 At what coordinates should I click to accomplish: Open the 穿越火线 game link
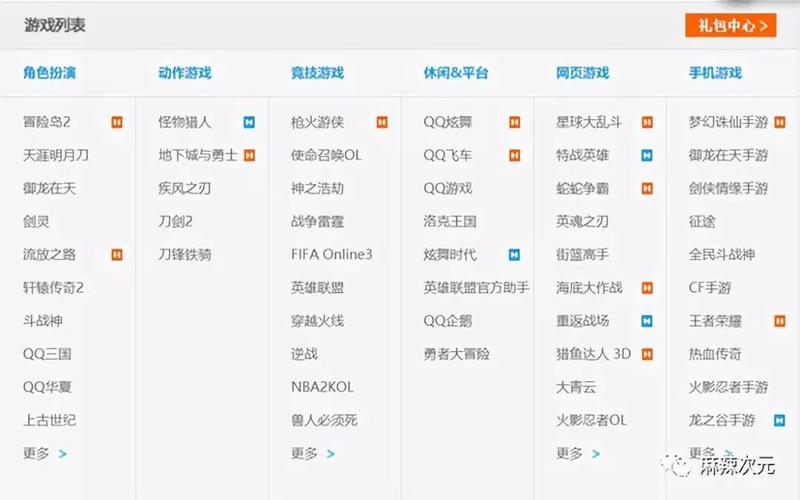click(x=317, y=321)
